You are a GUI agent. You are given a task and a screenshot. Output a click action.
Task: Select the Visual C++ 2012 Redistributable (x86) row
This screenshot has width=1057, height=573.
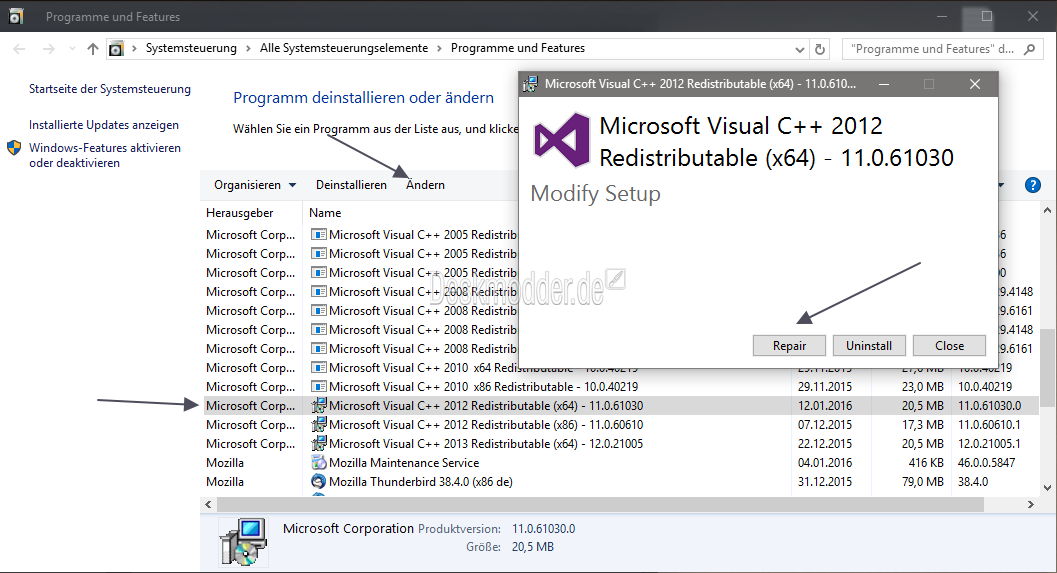620,425
